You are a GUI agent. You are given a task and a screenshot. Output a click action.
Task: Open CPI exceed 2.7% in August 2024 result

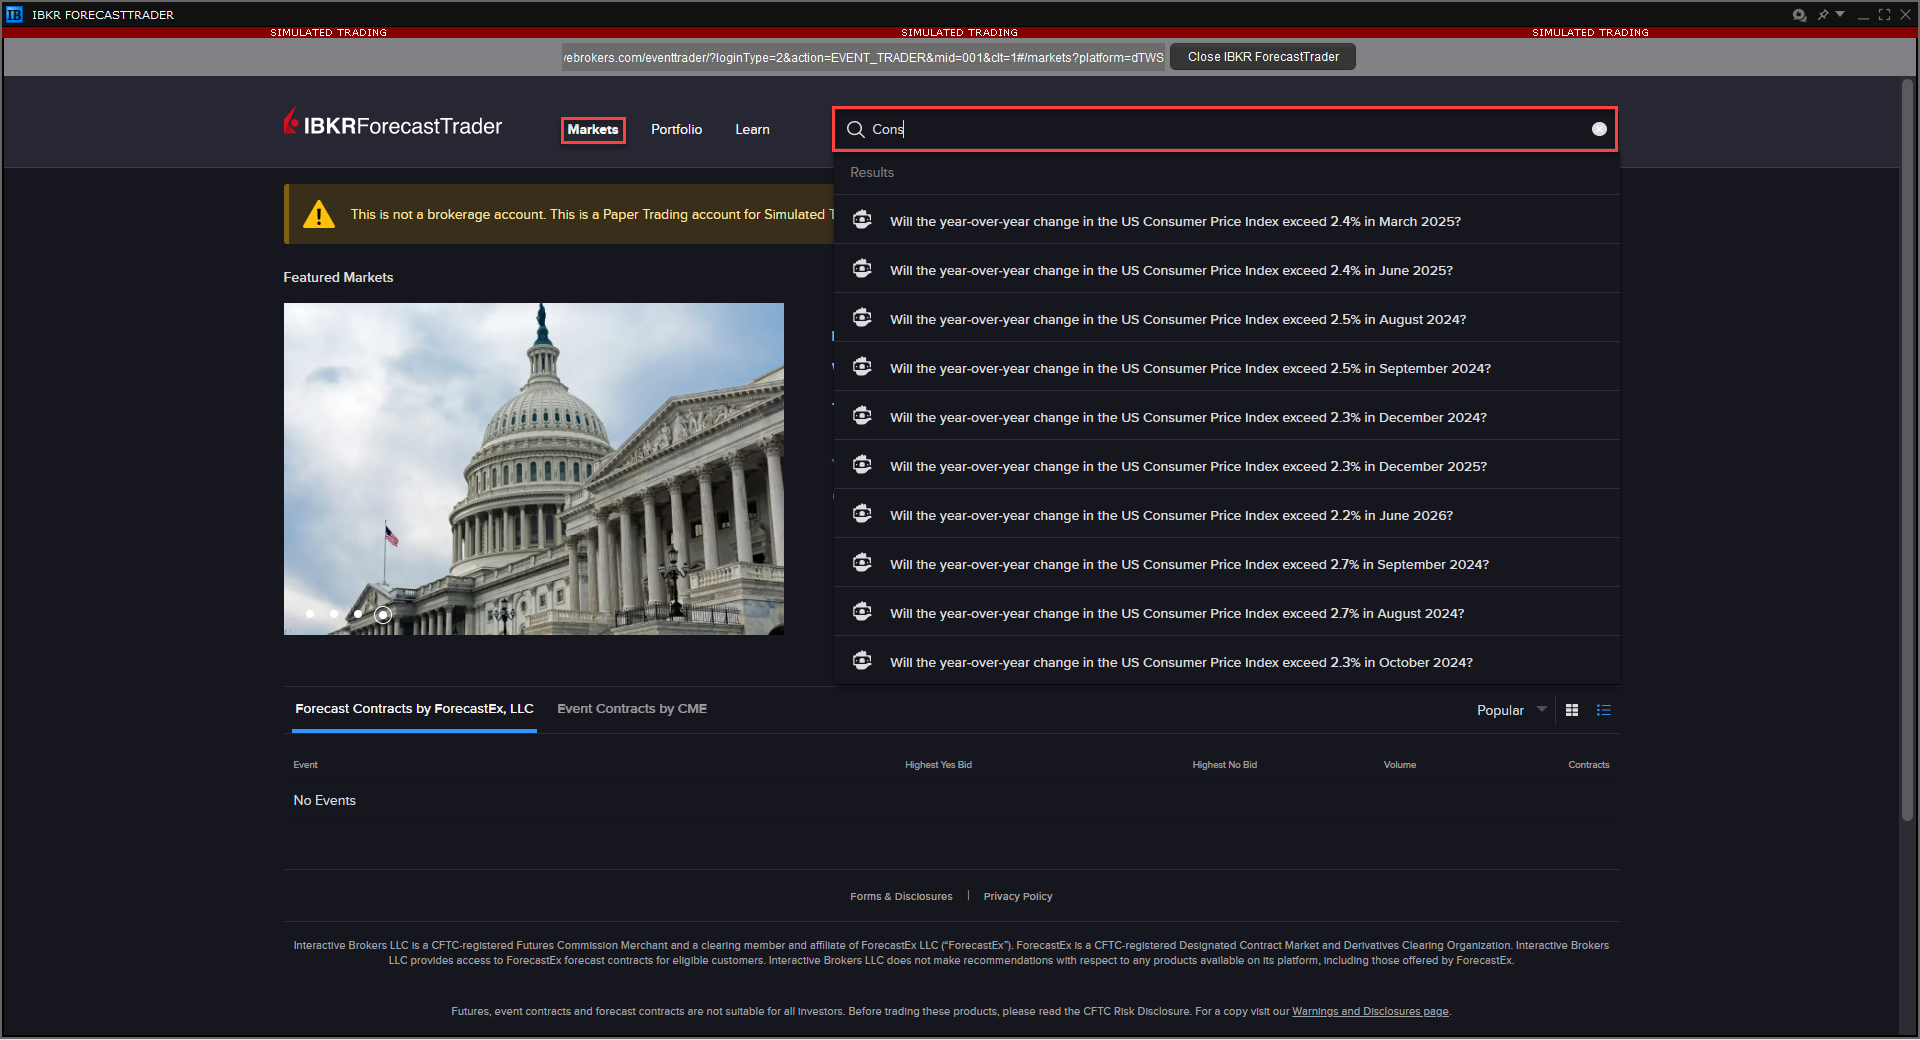(1226, 612)
